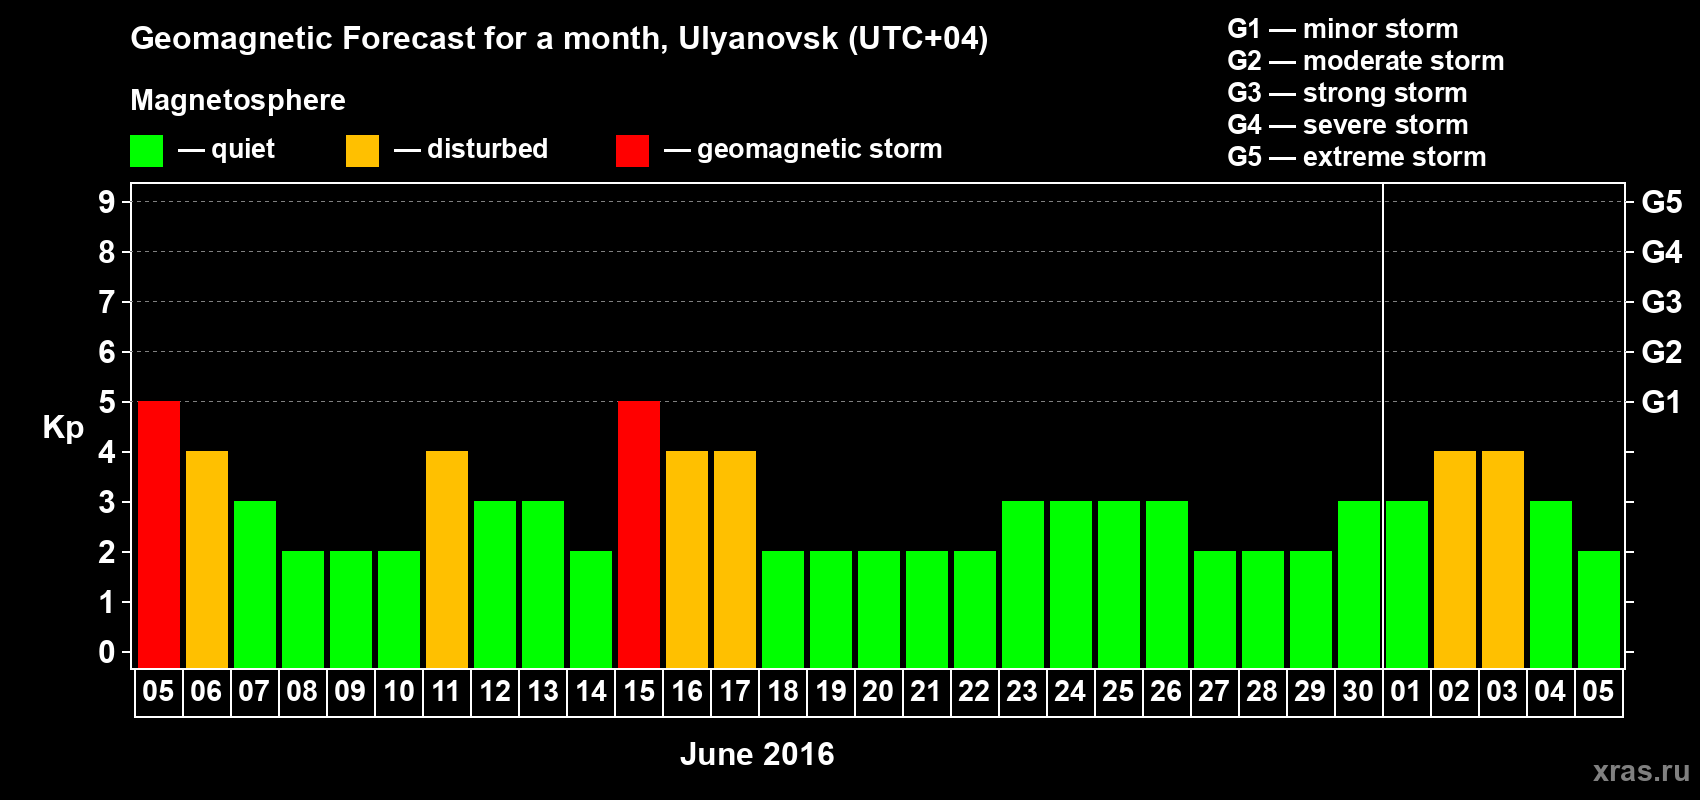This screenshot has width=1700, height=800.
Task: Click the Kp axis title
Action: [63, 428]
